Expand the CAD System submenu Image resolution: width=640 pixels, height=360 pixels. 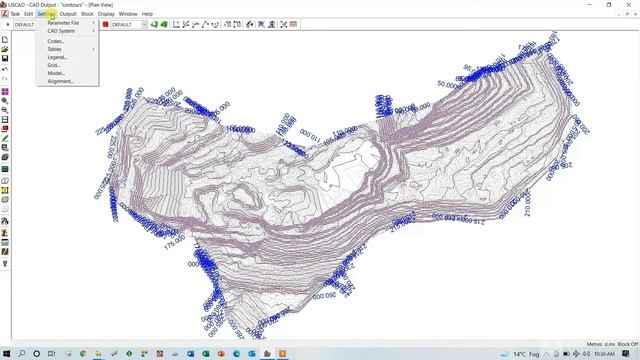pyautogui.click(x=67, y=31)
